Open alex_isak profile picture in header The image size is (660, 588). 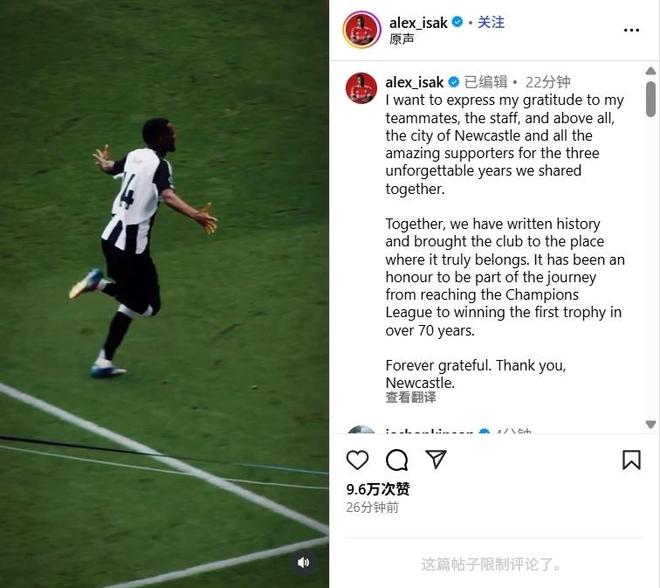pos(362,30)
